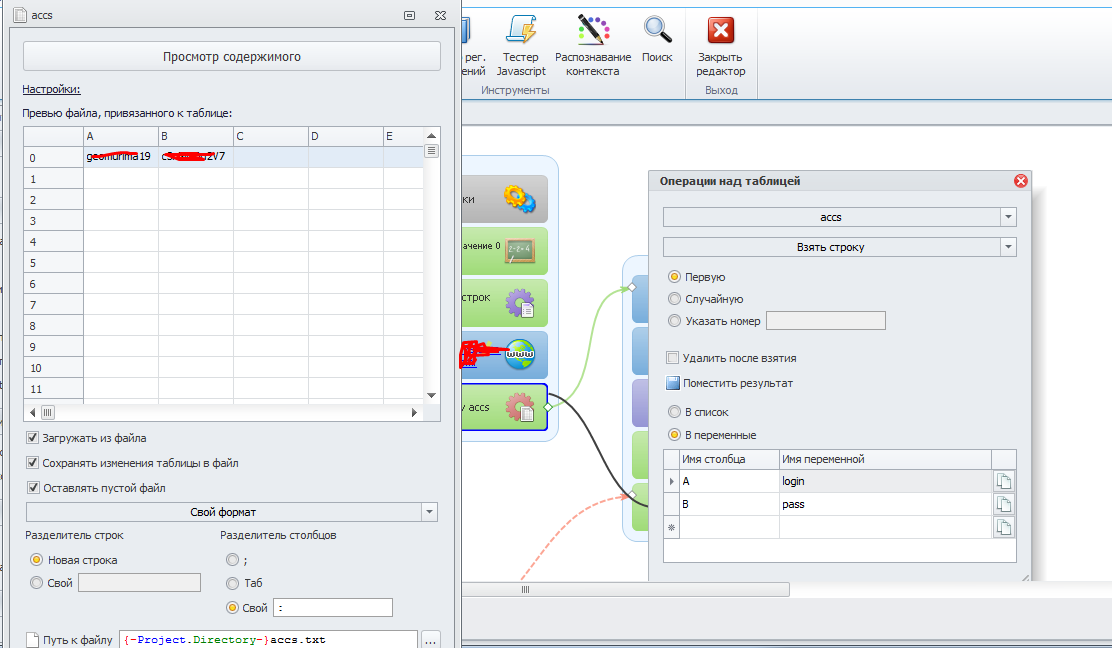
Task: Click the browse '...' button for file path
Action: (430, 640)
